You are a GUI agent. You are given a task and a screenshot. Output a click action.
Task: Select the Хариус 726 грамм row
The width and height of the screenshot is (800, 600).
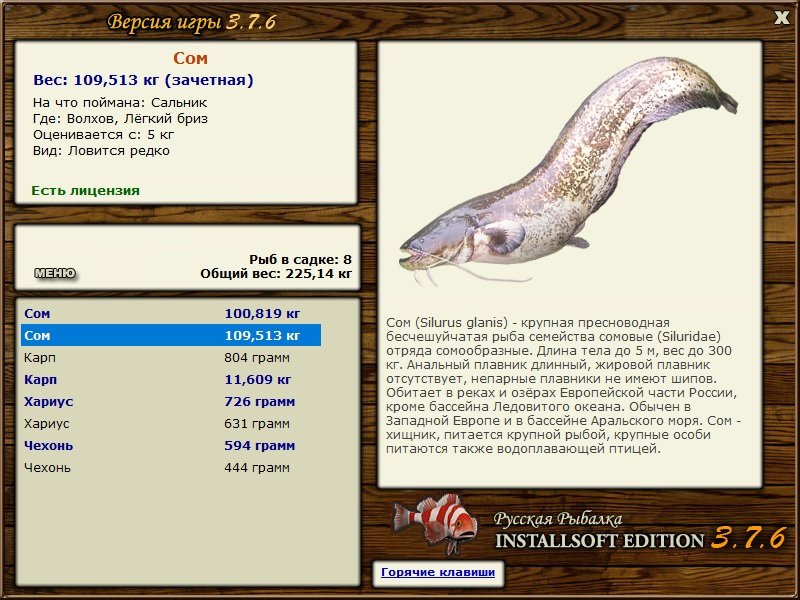171,402
